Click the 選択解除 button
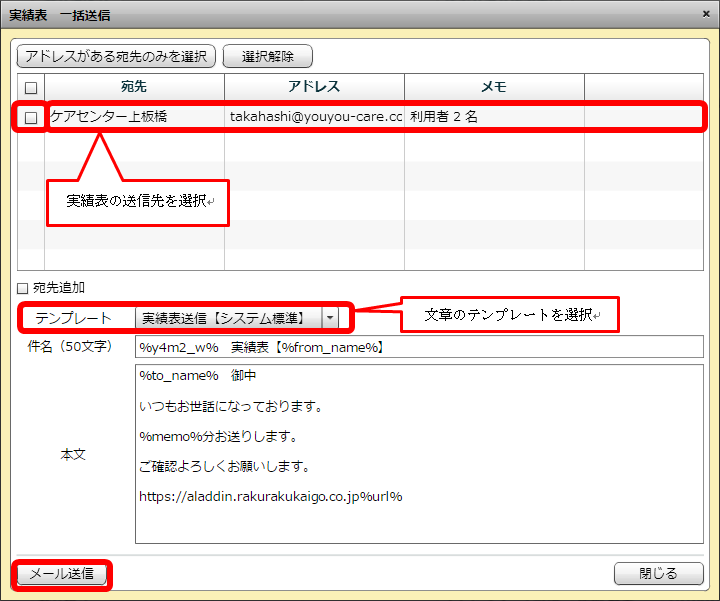Viewport: 720px width, 601px height. click(268, 56)
